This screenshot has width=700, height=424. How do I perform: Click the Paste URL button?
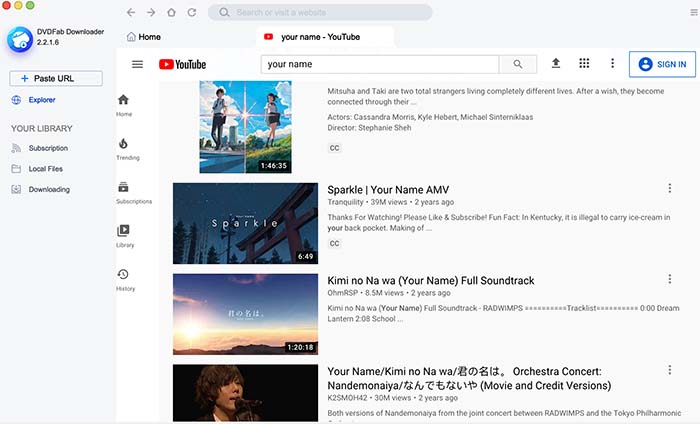tap(55, 78)
